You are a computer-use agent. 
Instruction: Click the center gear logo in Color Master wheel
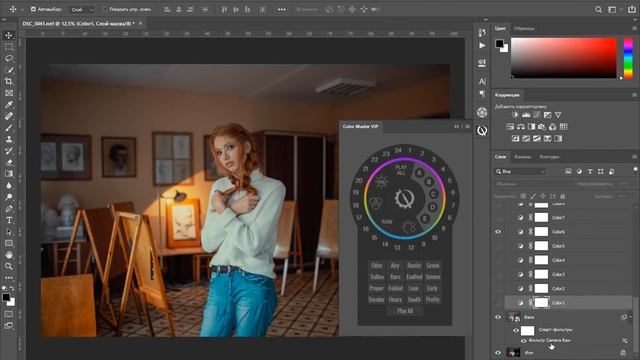pos(404,199)
